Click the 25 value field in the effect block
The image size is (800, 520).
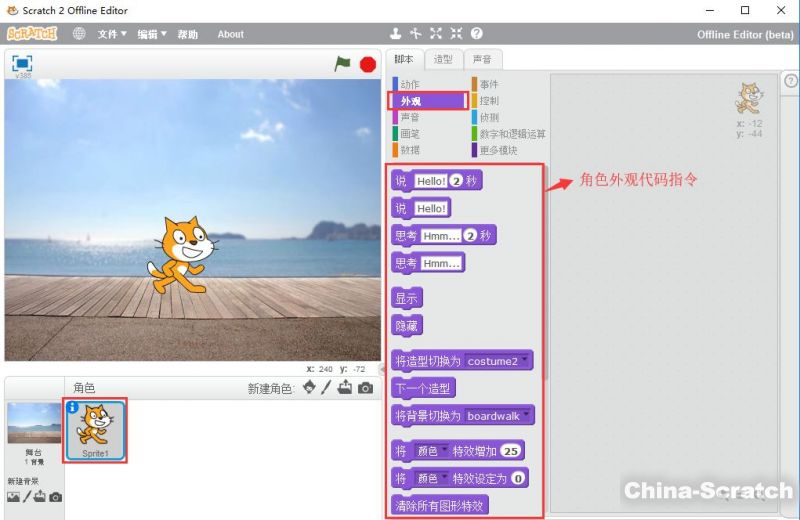[511, 451]
